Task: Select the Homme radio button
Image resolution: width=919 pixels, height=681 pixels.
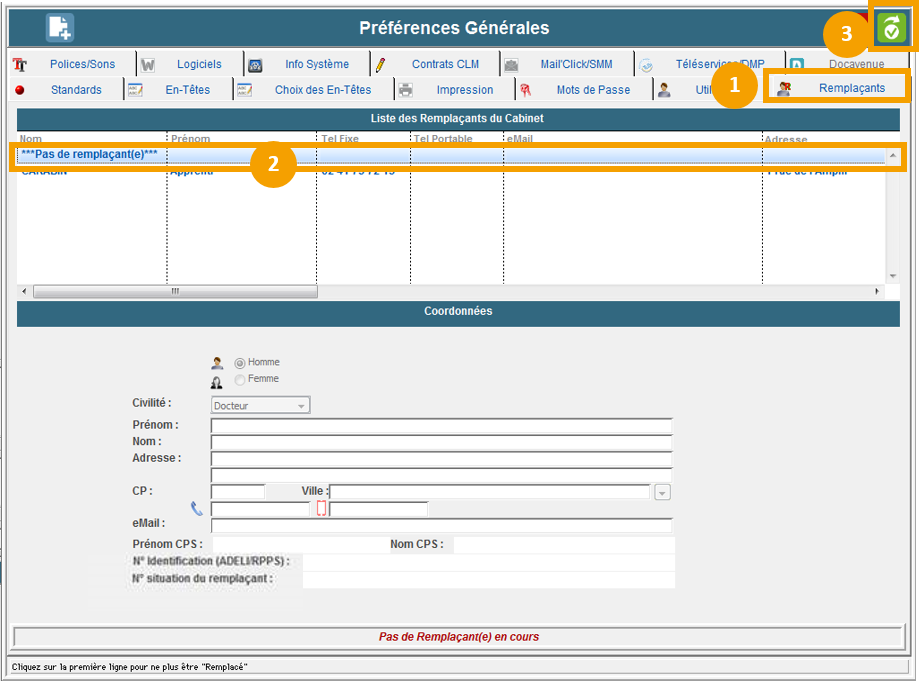Action: point(240,363)
